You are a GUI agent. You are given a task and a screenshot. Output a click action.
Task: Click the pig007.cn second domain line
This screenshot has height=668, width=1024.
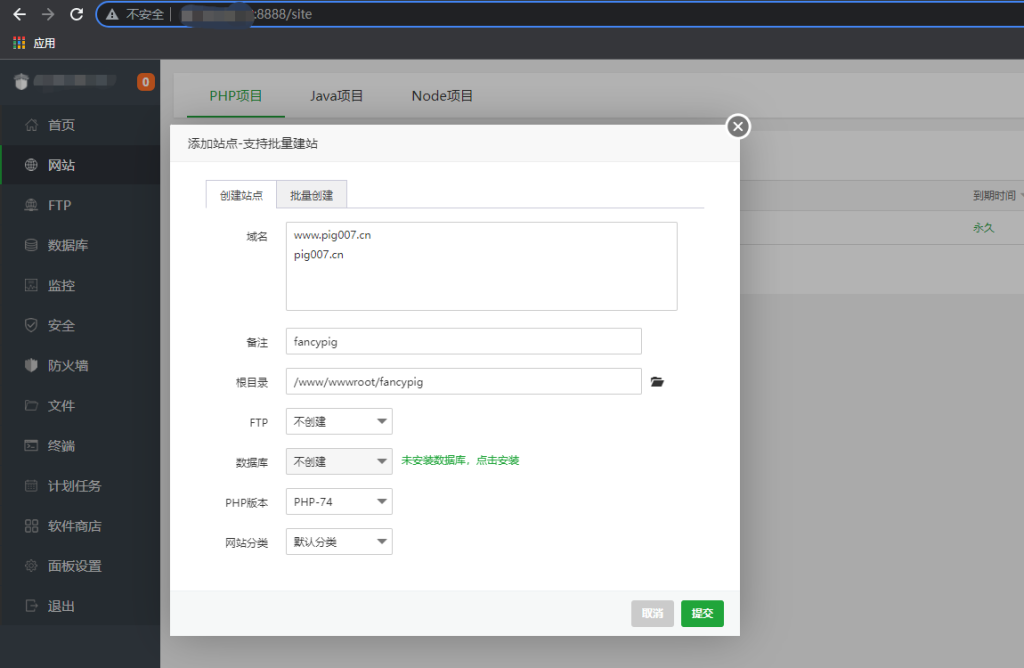tap(319, 255)
